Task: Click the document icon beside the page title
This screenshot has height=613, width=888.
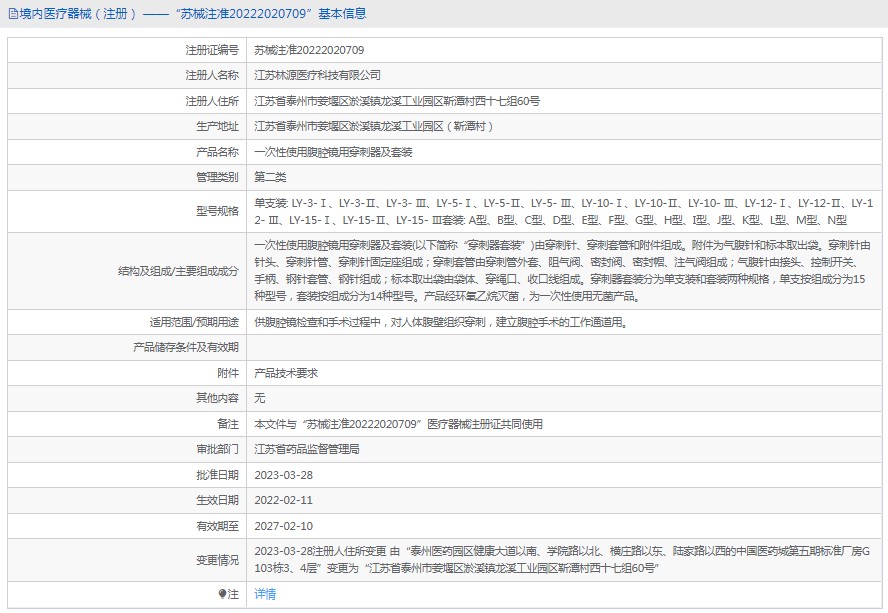Action: 11,14
